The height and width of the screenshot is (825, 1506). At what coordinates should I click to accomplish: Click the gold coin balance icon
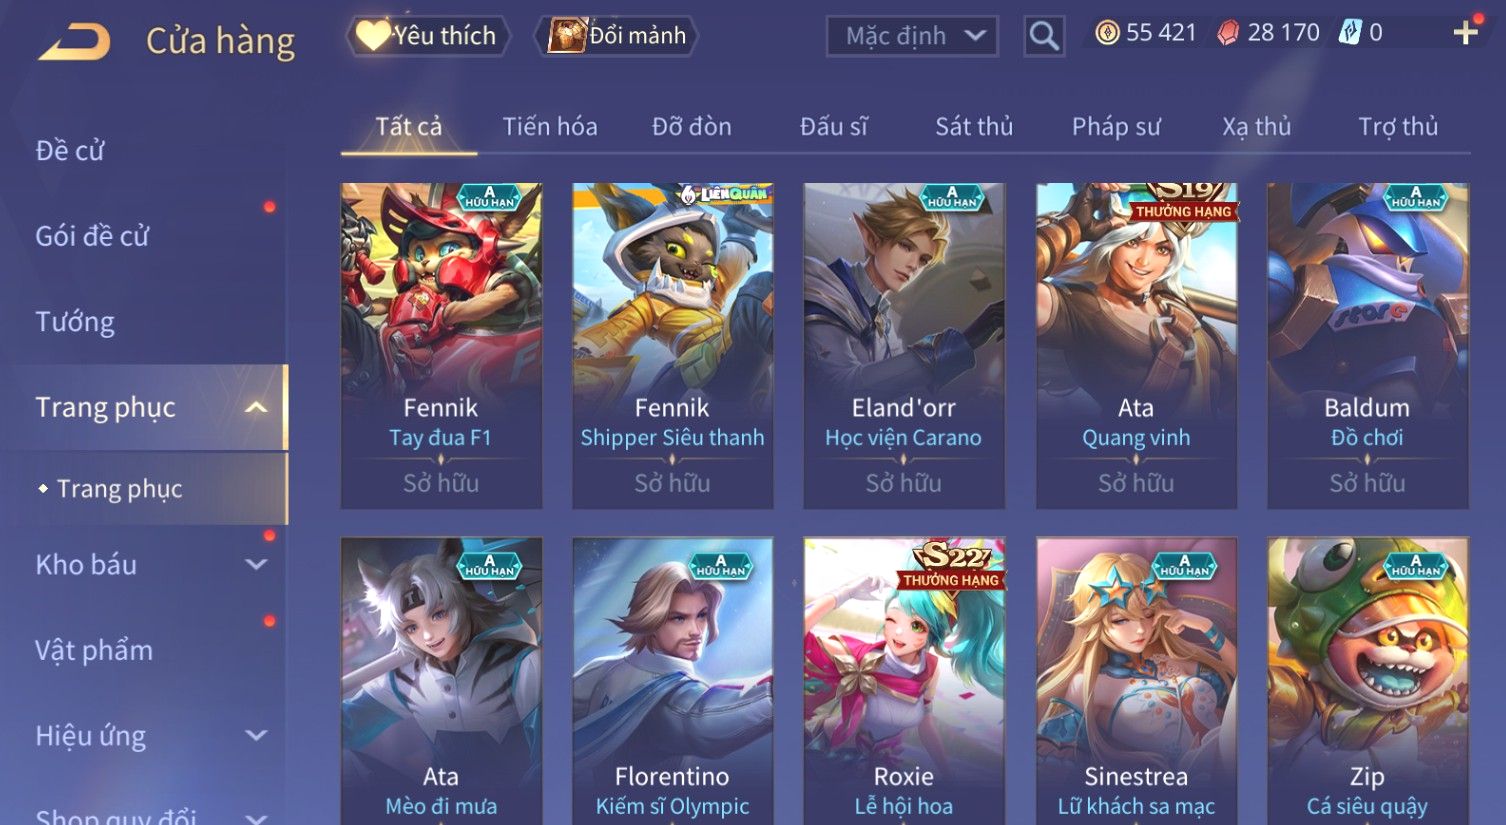click(1107, 33)
